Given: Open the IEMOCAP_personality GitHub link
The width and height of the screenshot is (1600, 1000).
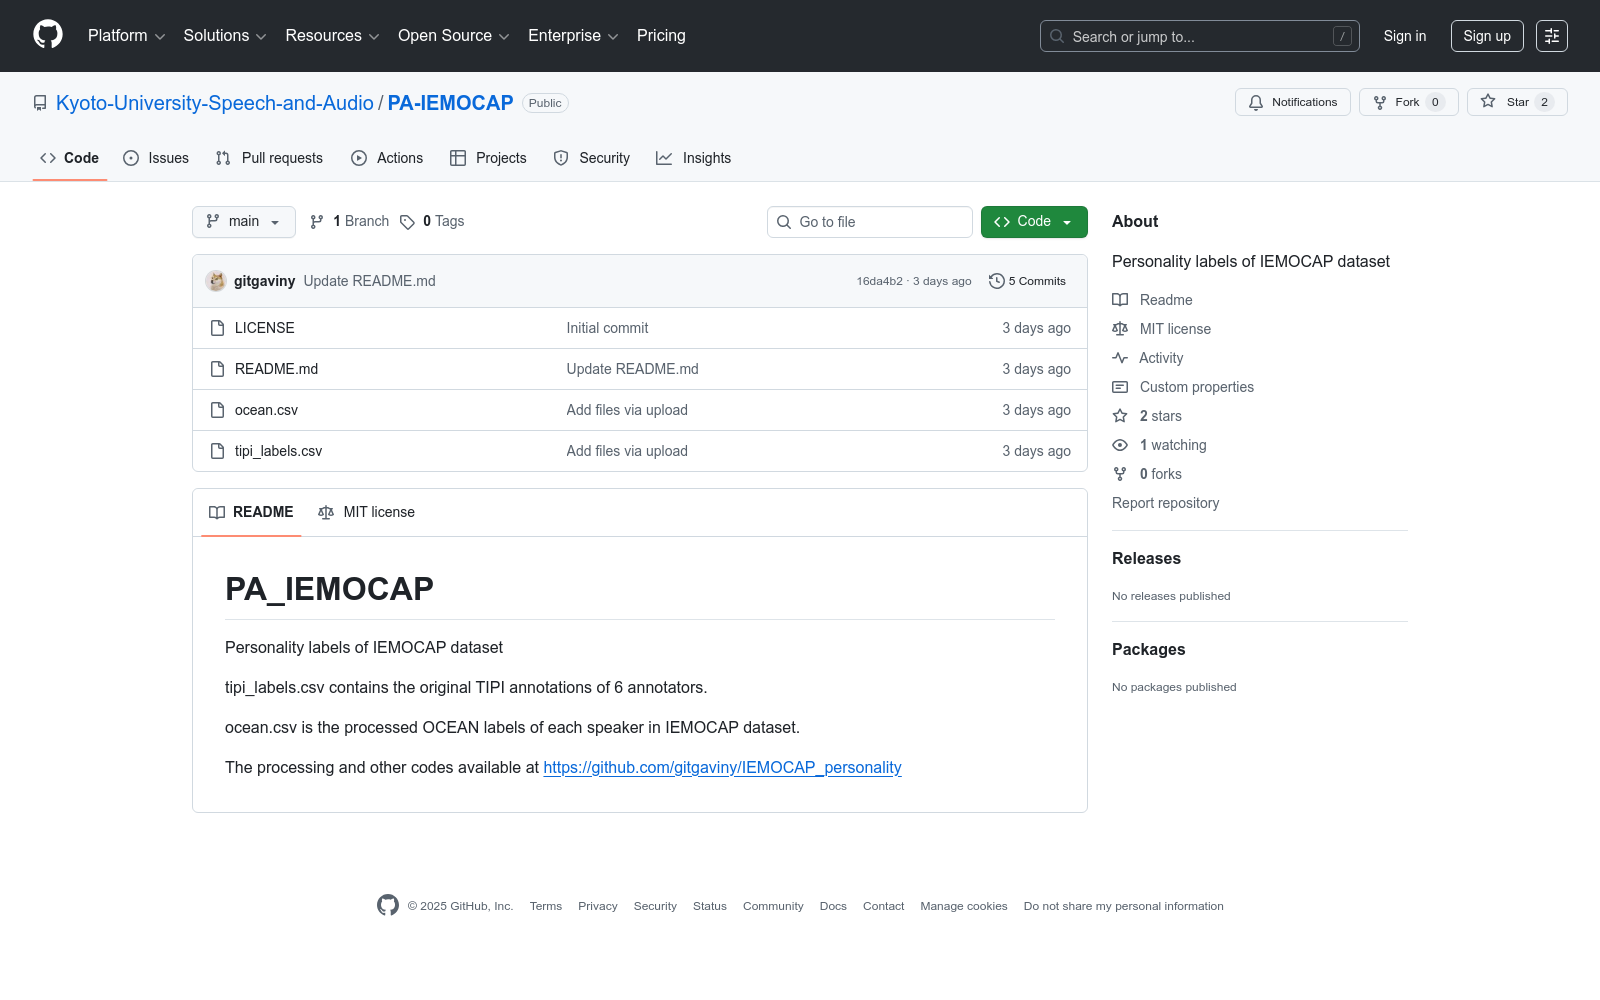Looking at the screenshot, I should tap(723, 768).
